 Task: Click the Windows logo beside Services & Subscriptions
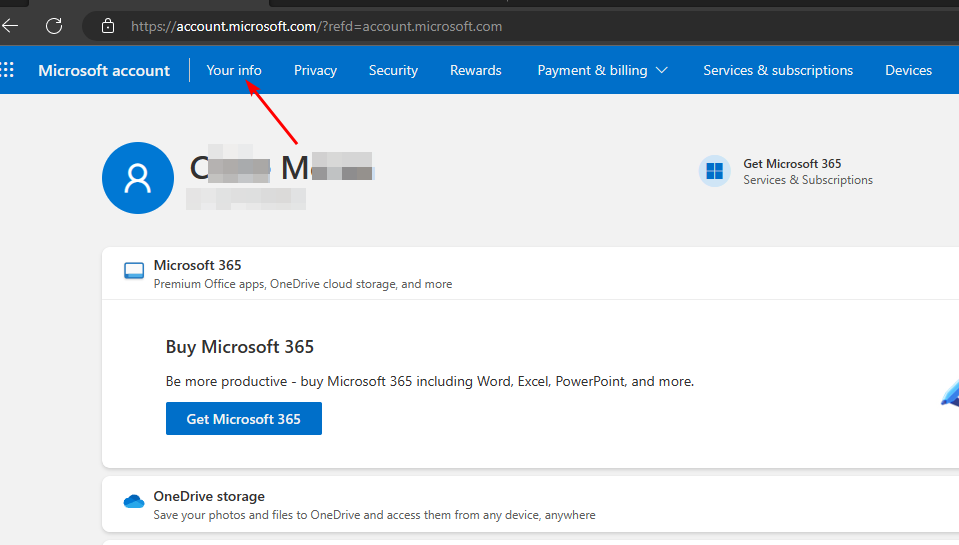(x=714, y=171)
